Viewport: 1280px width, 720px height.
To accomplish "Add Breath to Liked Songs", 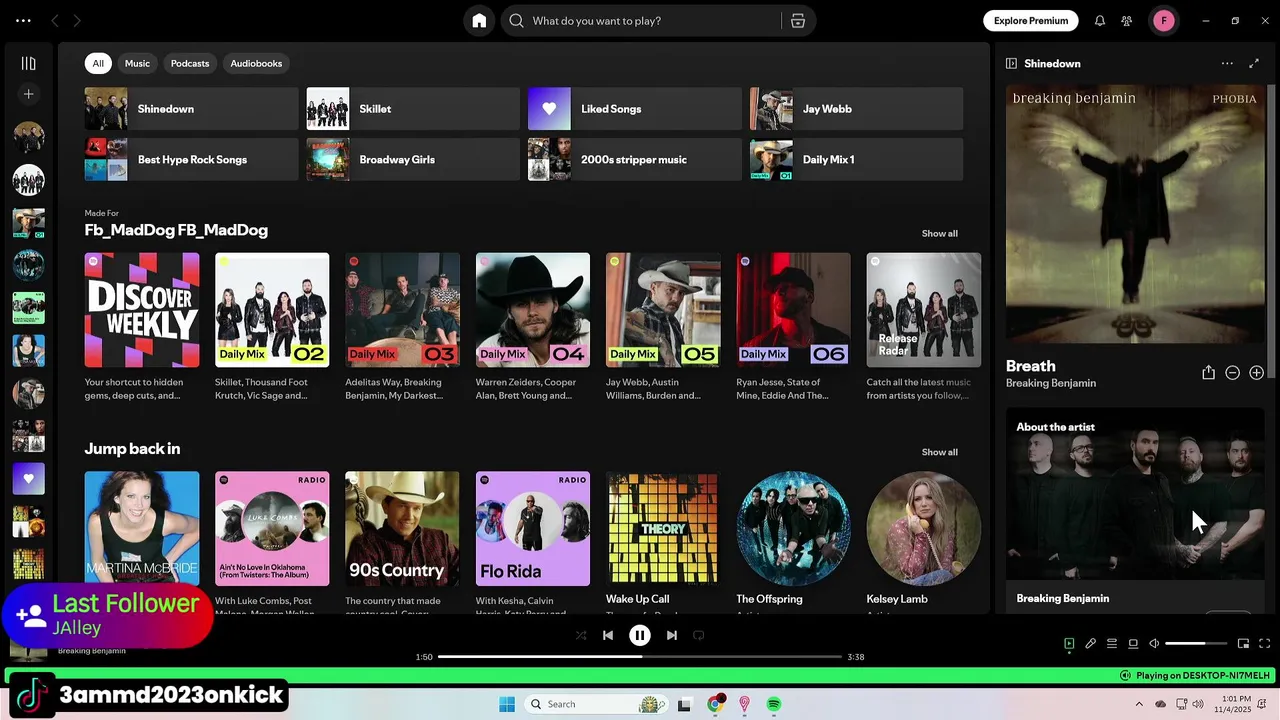I will [x=1256, y=372].
